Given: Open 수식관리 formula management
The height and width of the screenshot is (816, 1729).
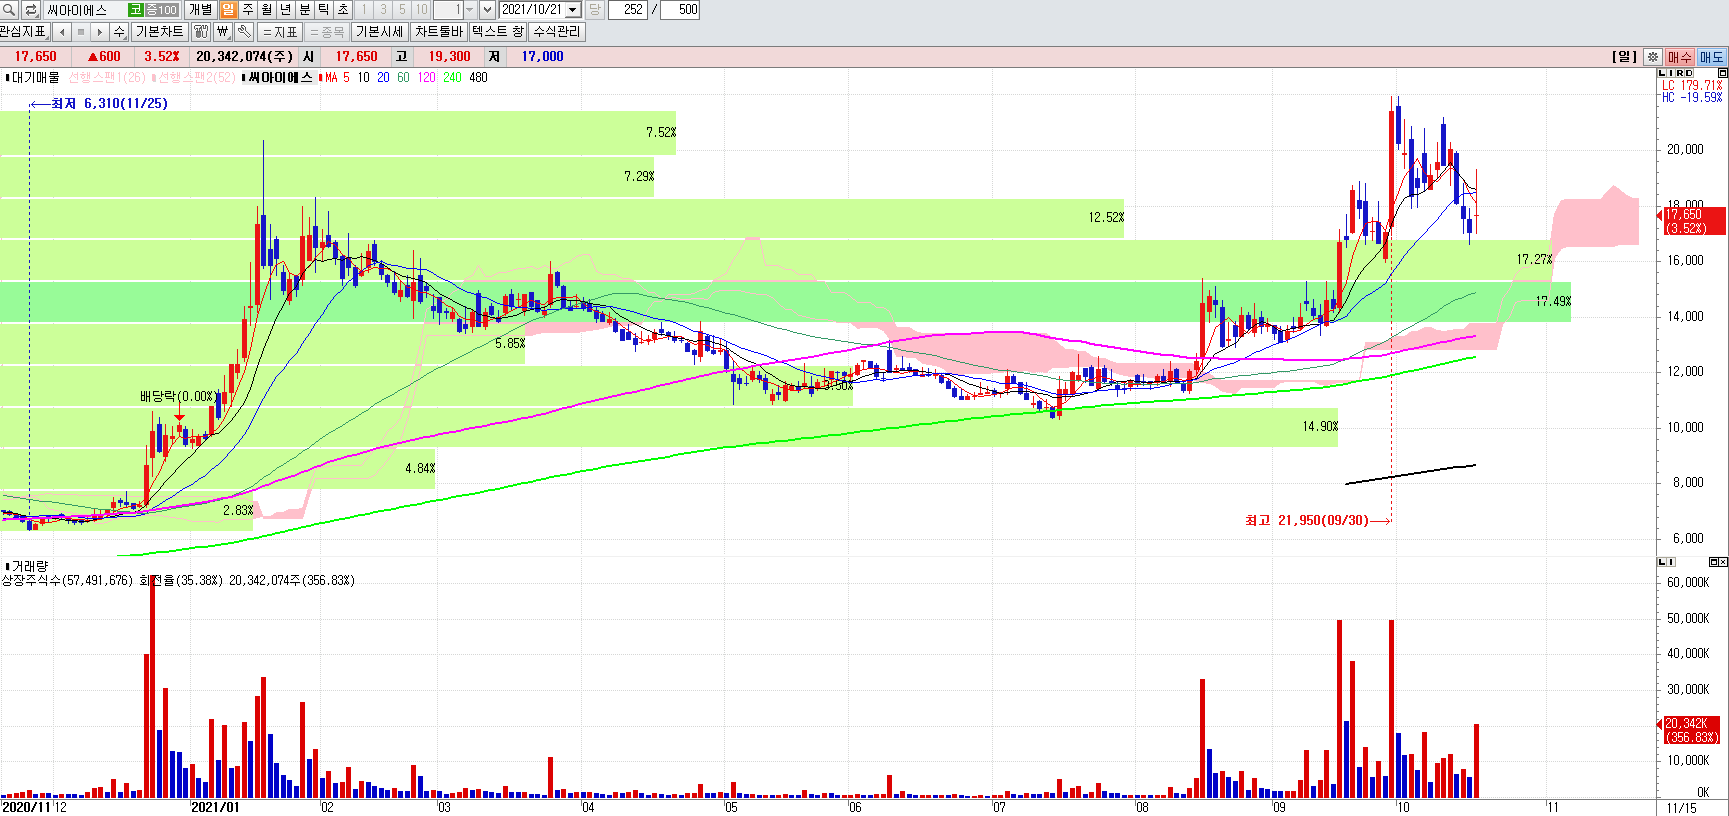Looking at the screenshot, I should (557, 32).
